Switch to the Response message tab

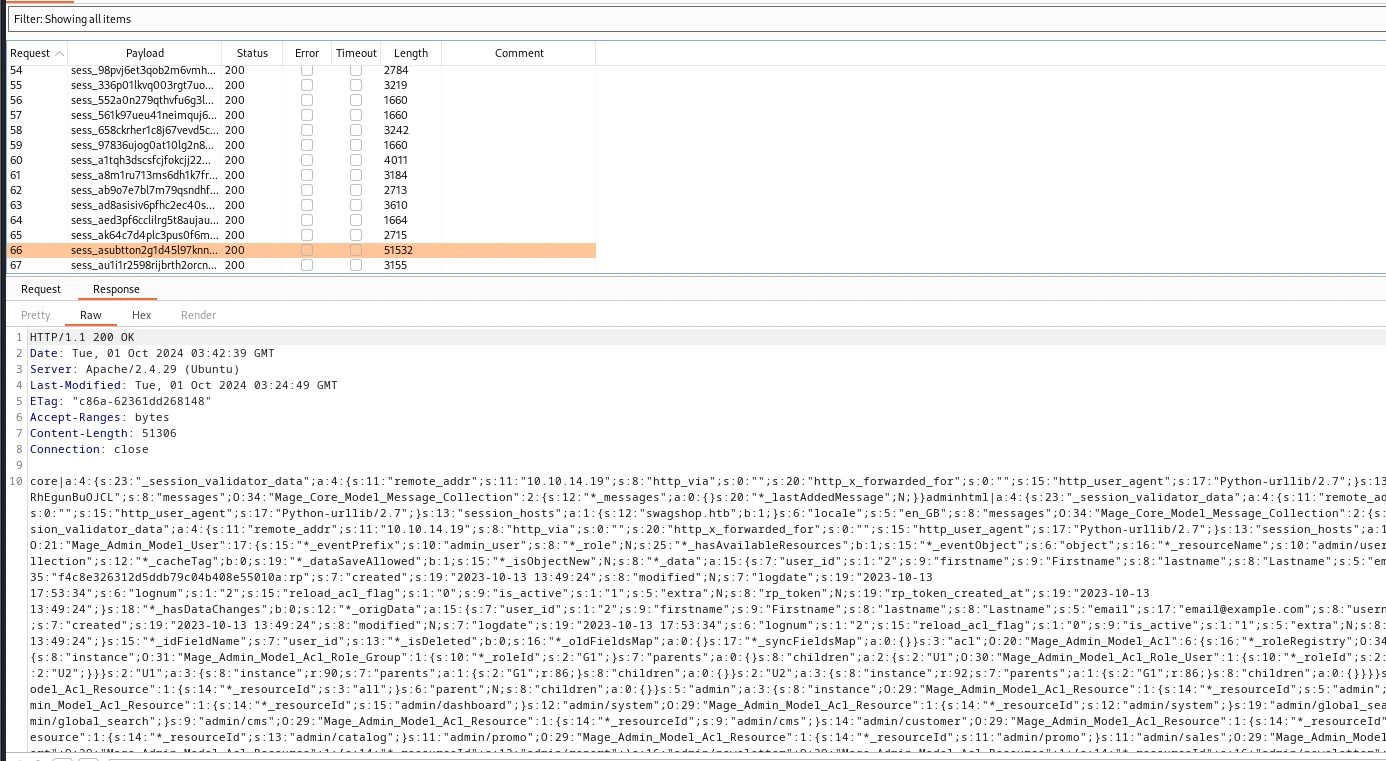[116, 289]
